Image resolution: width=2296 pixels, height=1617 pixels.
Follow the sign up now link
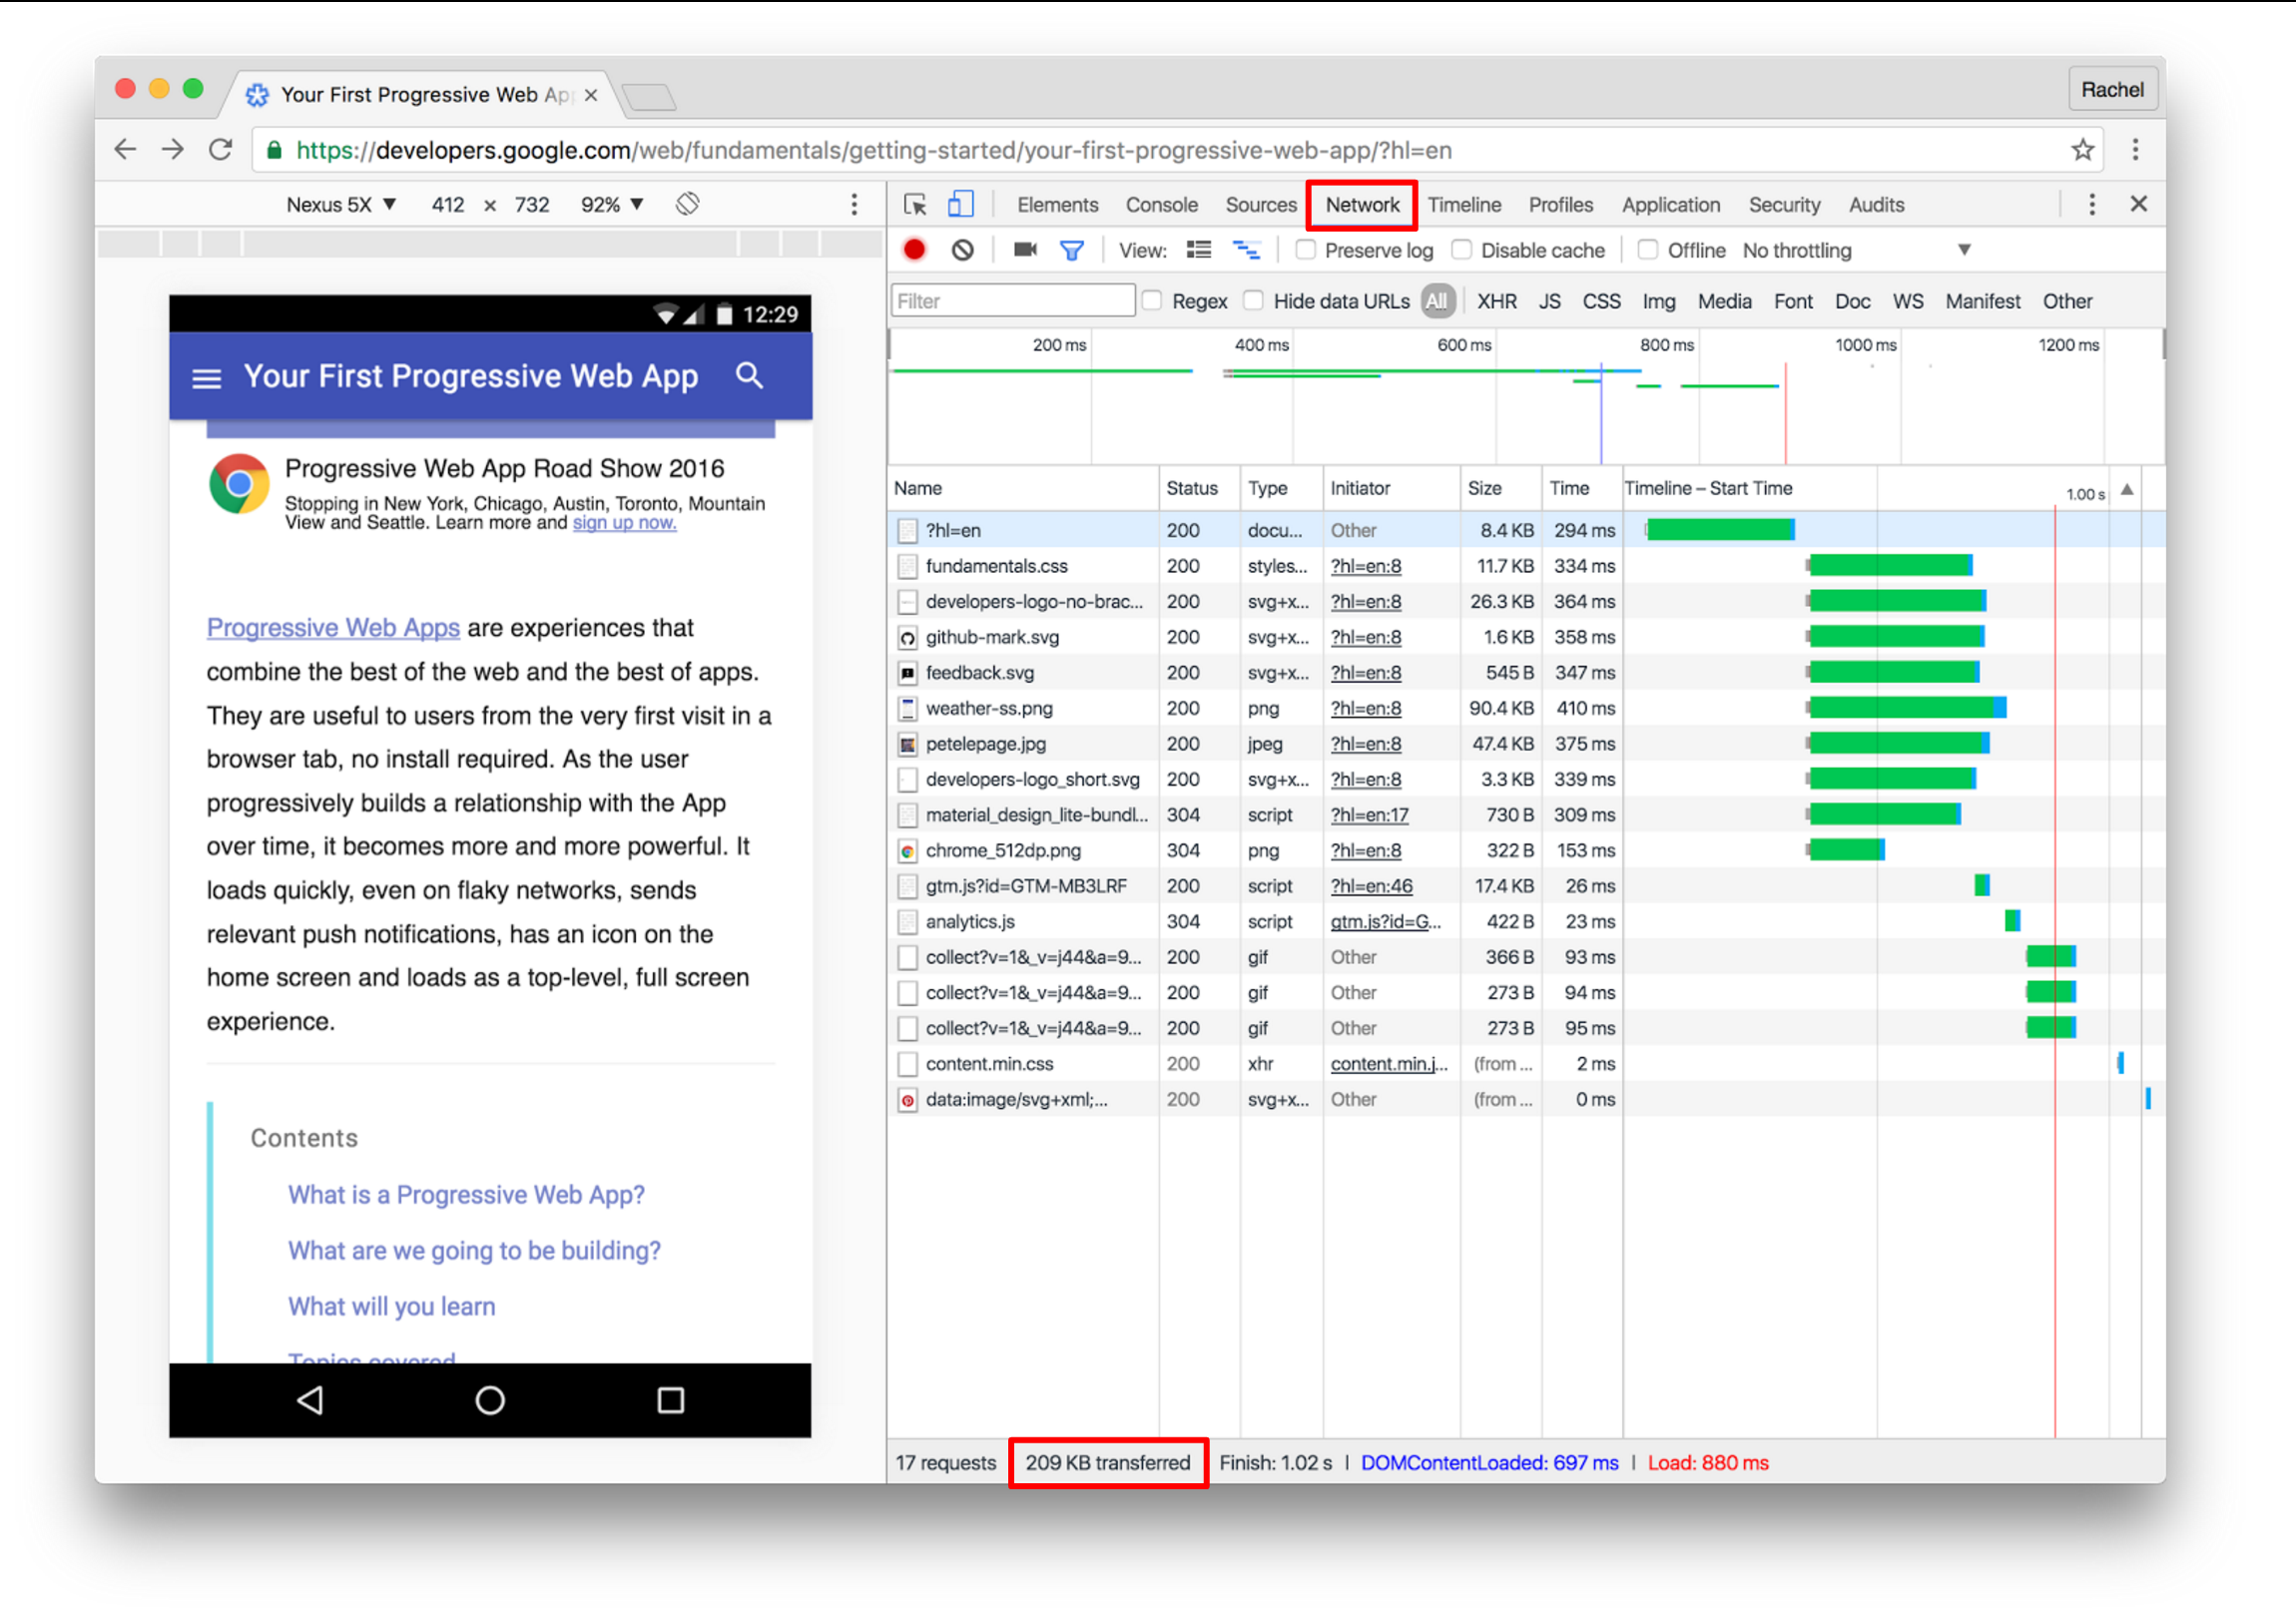[624, 522]
